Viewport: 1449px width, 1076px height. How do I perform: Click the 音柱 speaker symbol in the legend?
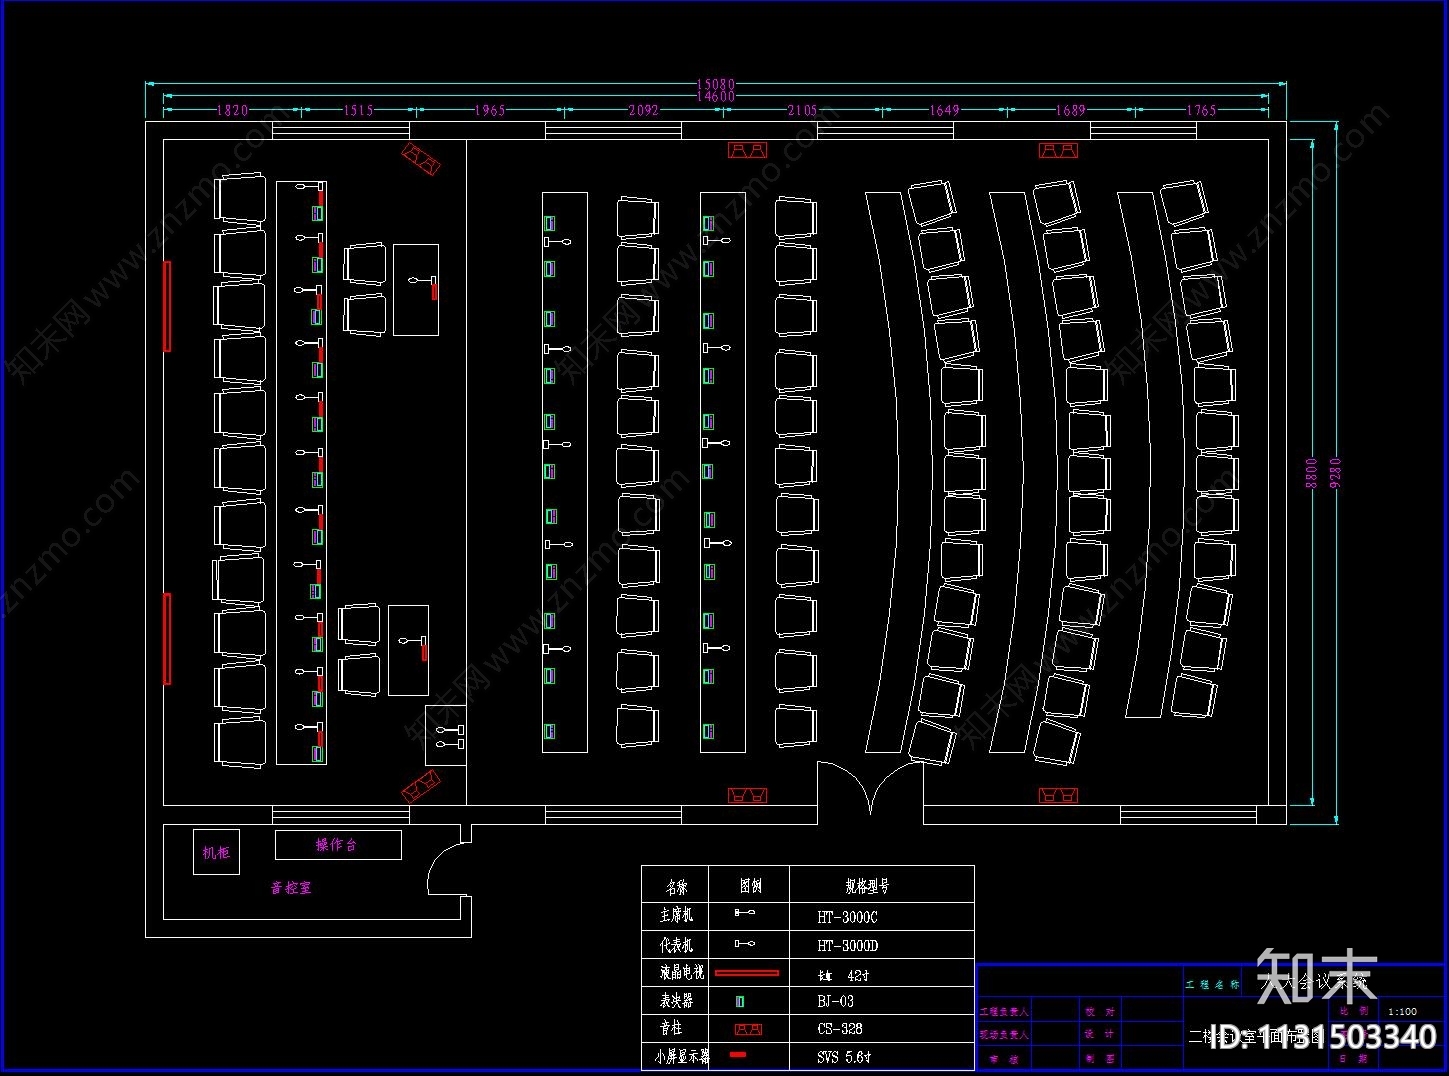point(748,1029)
